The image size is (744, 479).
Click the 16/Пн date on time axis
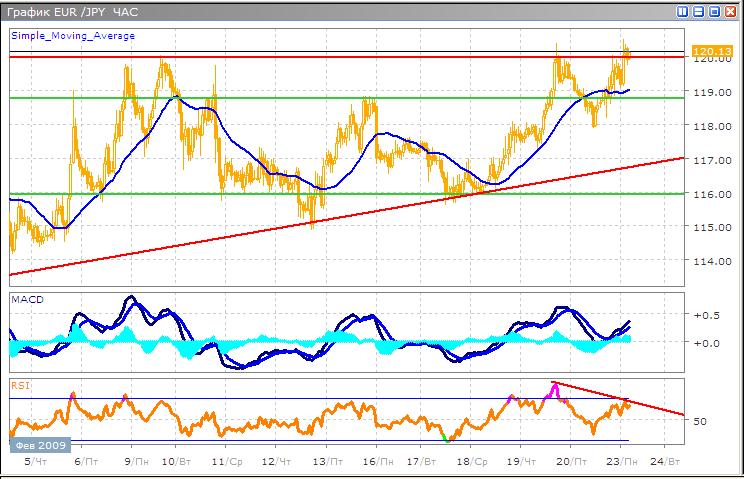pos(376,462)
